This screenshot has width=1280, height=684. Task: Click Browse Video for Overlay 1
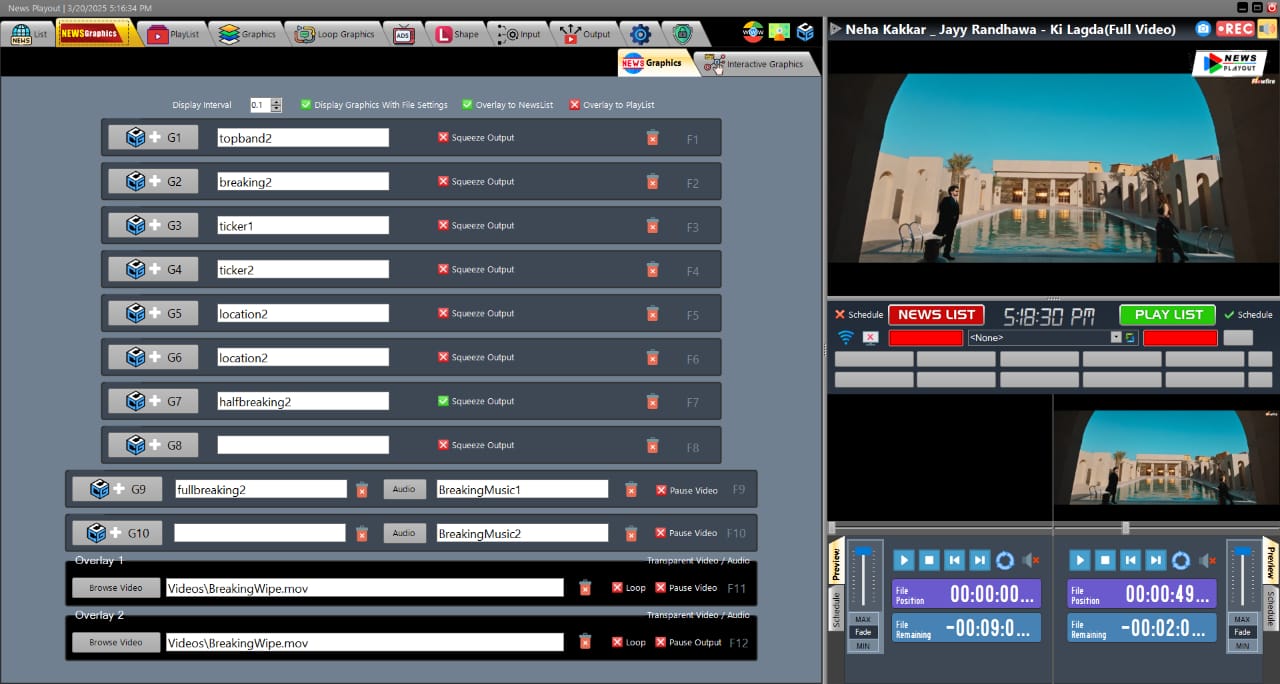[x=116, y=588]
